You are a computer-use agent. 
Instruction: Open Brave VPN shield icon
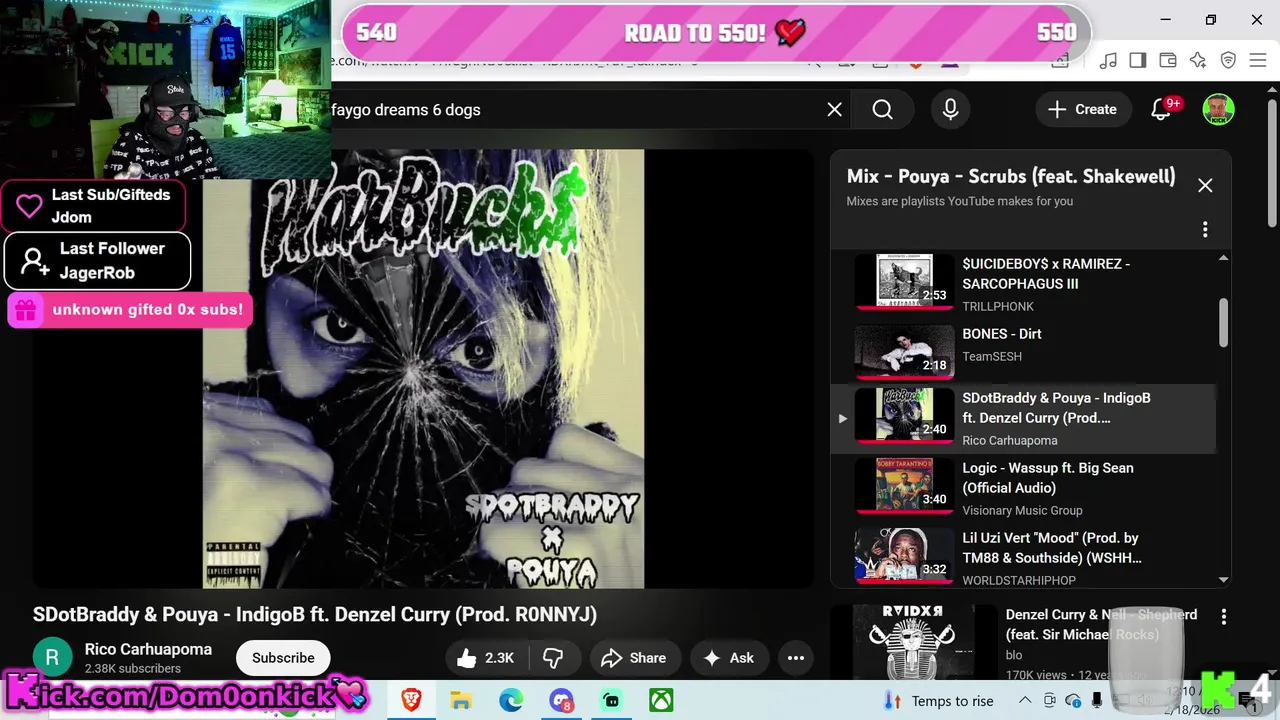coord(1228,61)
